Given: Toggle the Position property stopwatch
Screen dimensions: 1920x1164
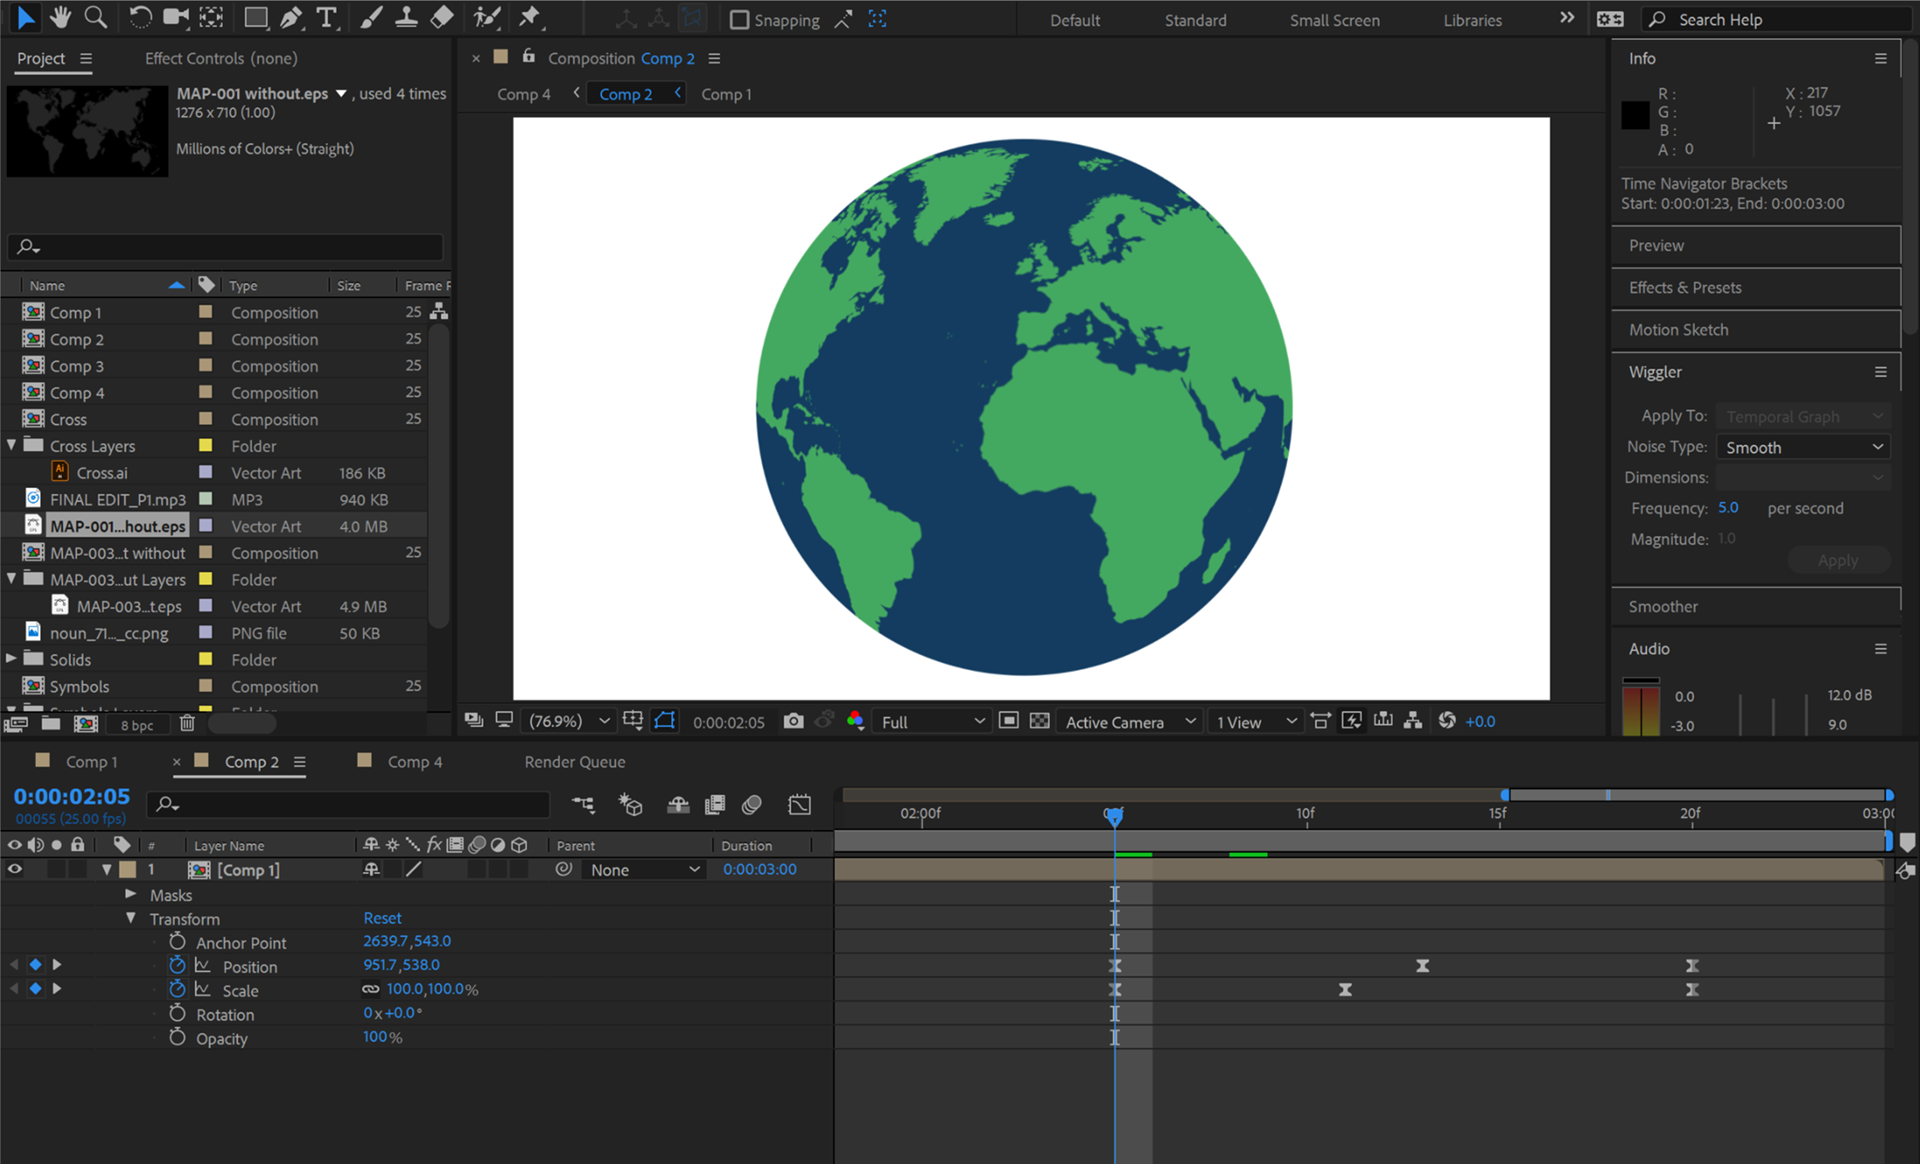Looking at the screenshot, I should (177, 965).
